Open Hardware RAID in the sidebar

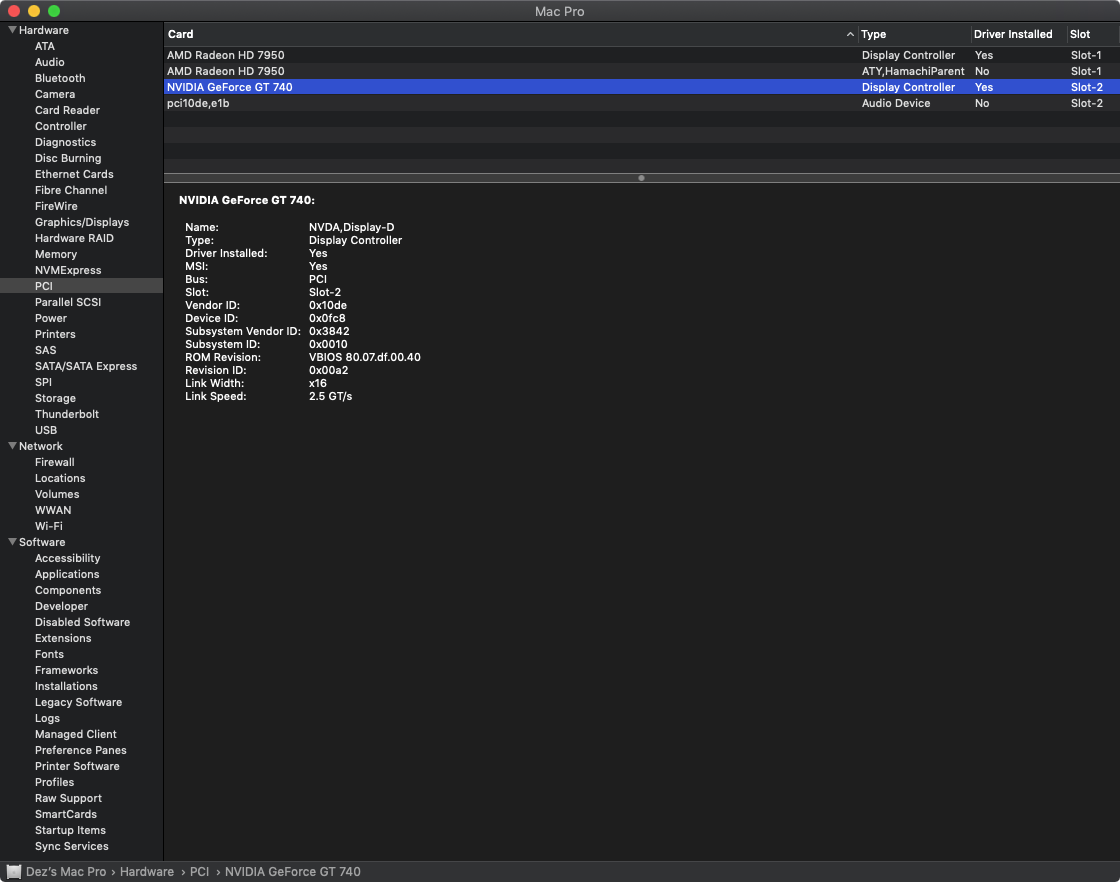pos(74,238)
